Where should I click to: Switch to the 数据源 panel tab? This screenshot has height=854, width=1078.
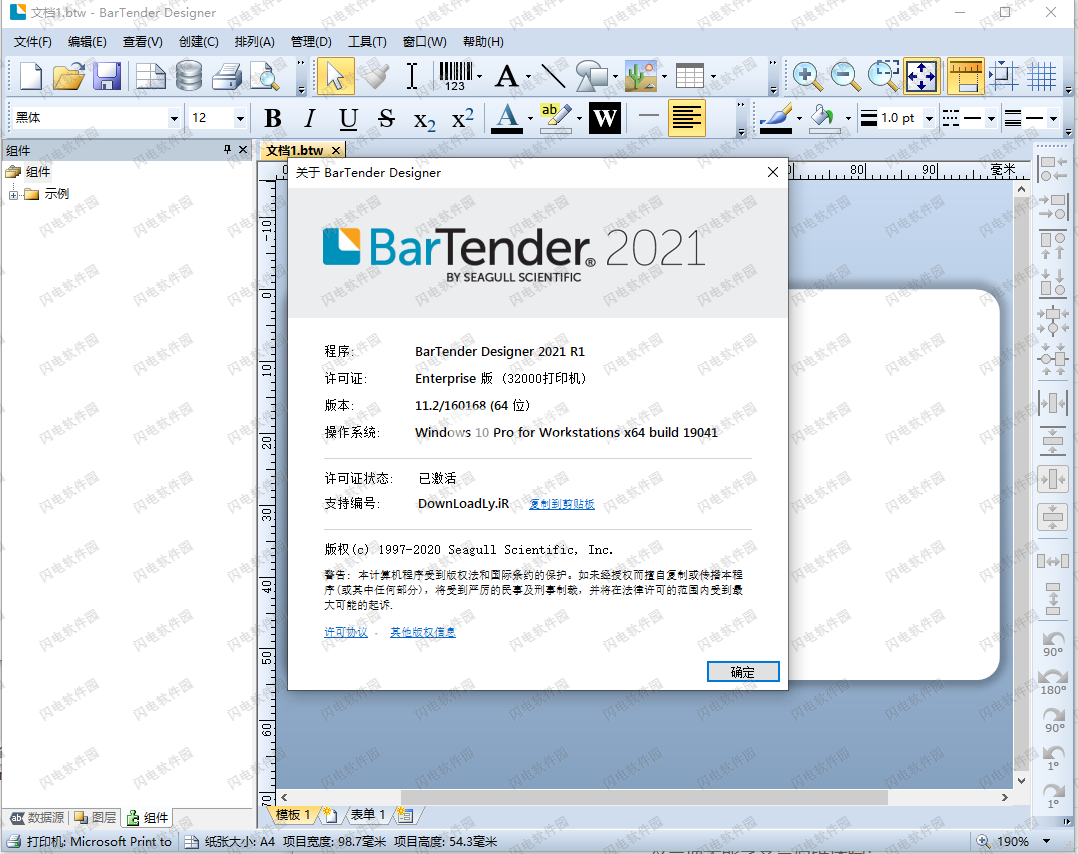point(38,818)
